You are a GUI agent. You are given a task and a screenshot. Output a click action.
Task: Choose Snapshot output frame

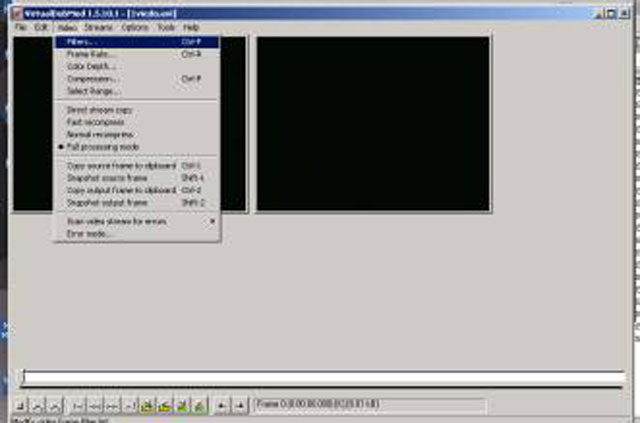137,203
